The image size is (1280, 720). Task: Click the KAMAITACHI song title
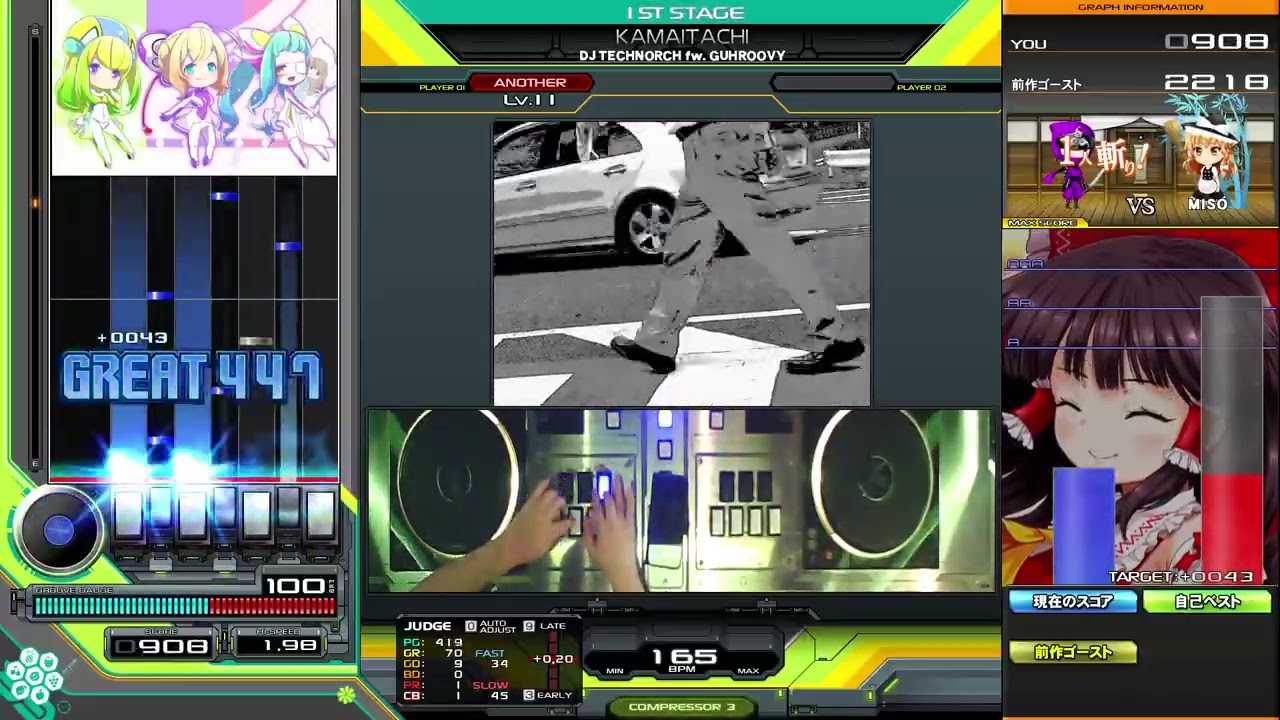point(682,37)
